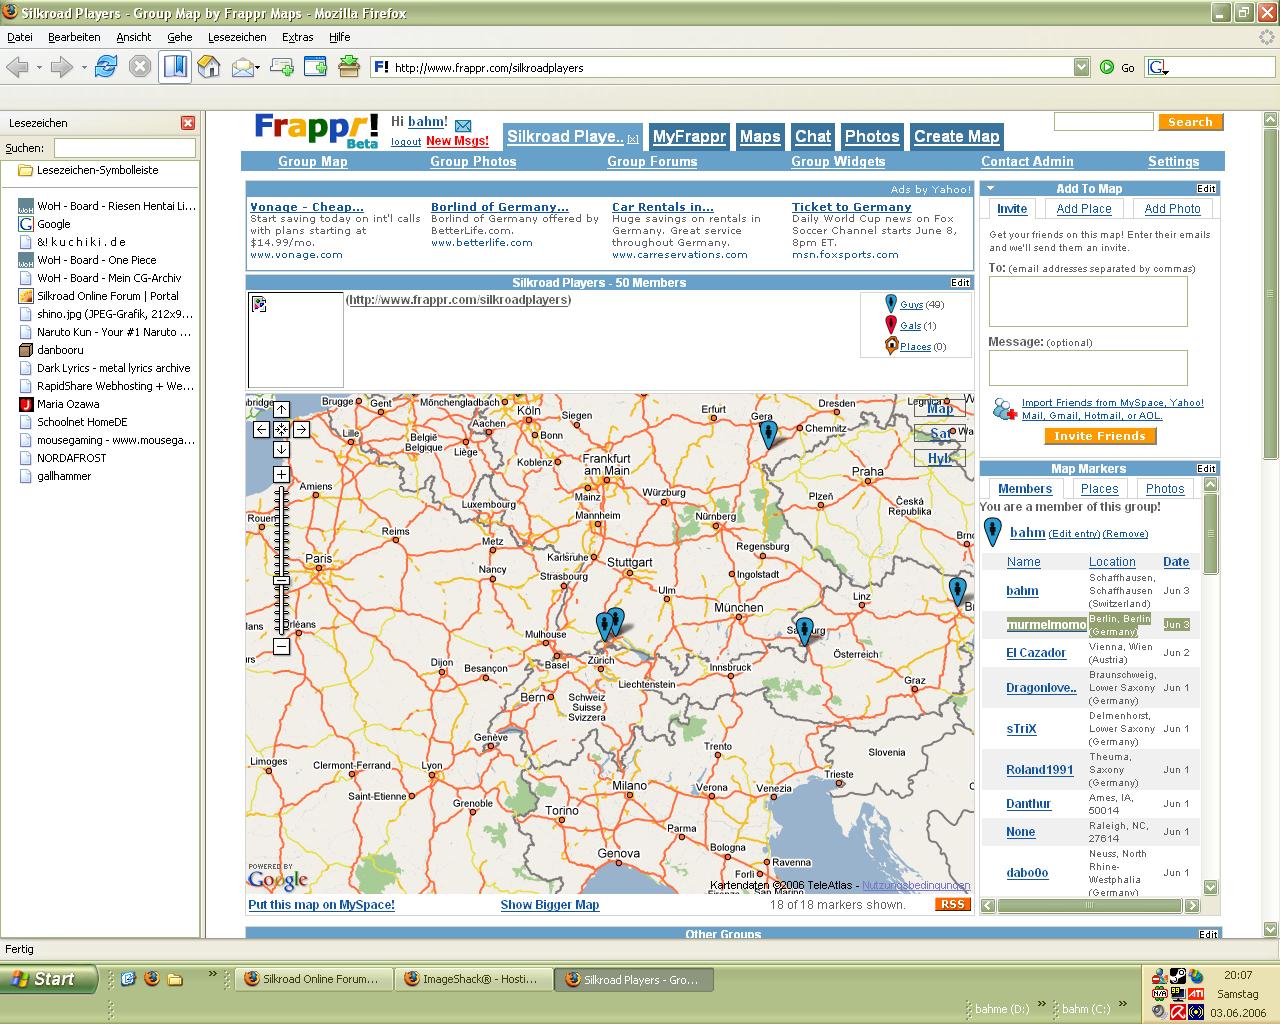Pan the map right
This screenshot has width=1280, height=1024.
(301, 429)
